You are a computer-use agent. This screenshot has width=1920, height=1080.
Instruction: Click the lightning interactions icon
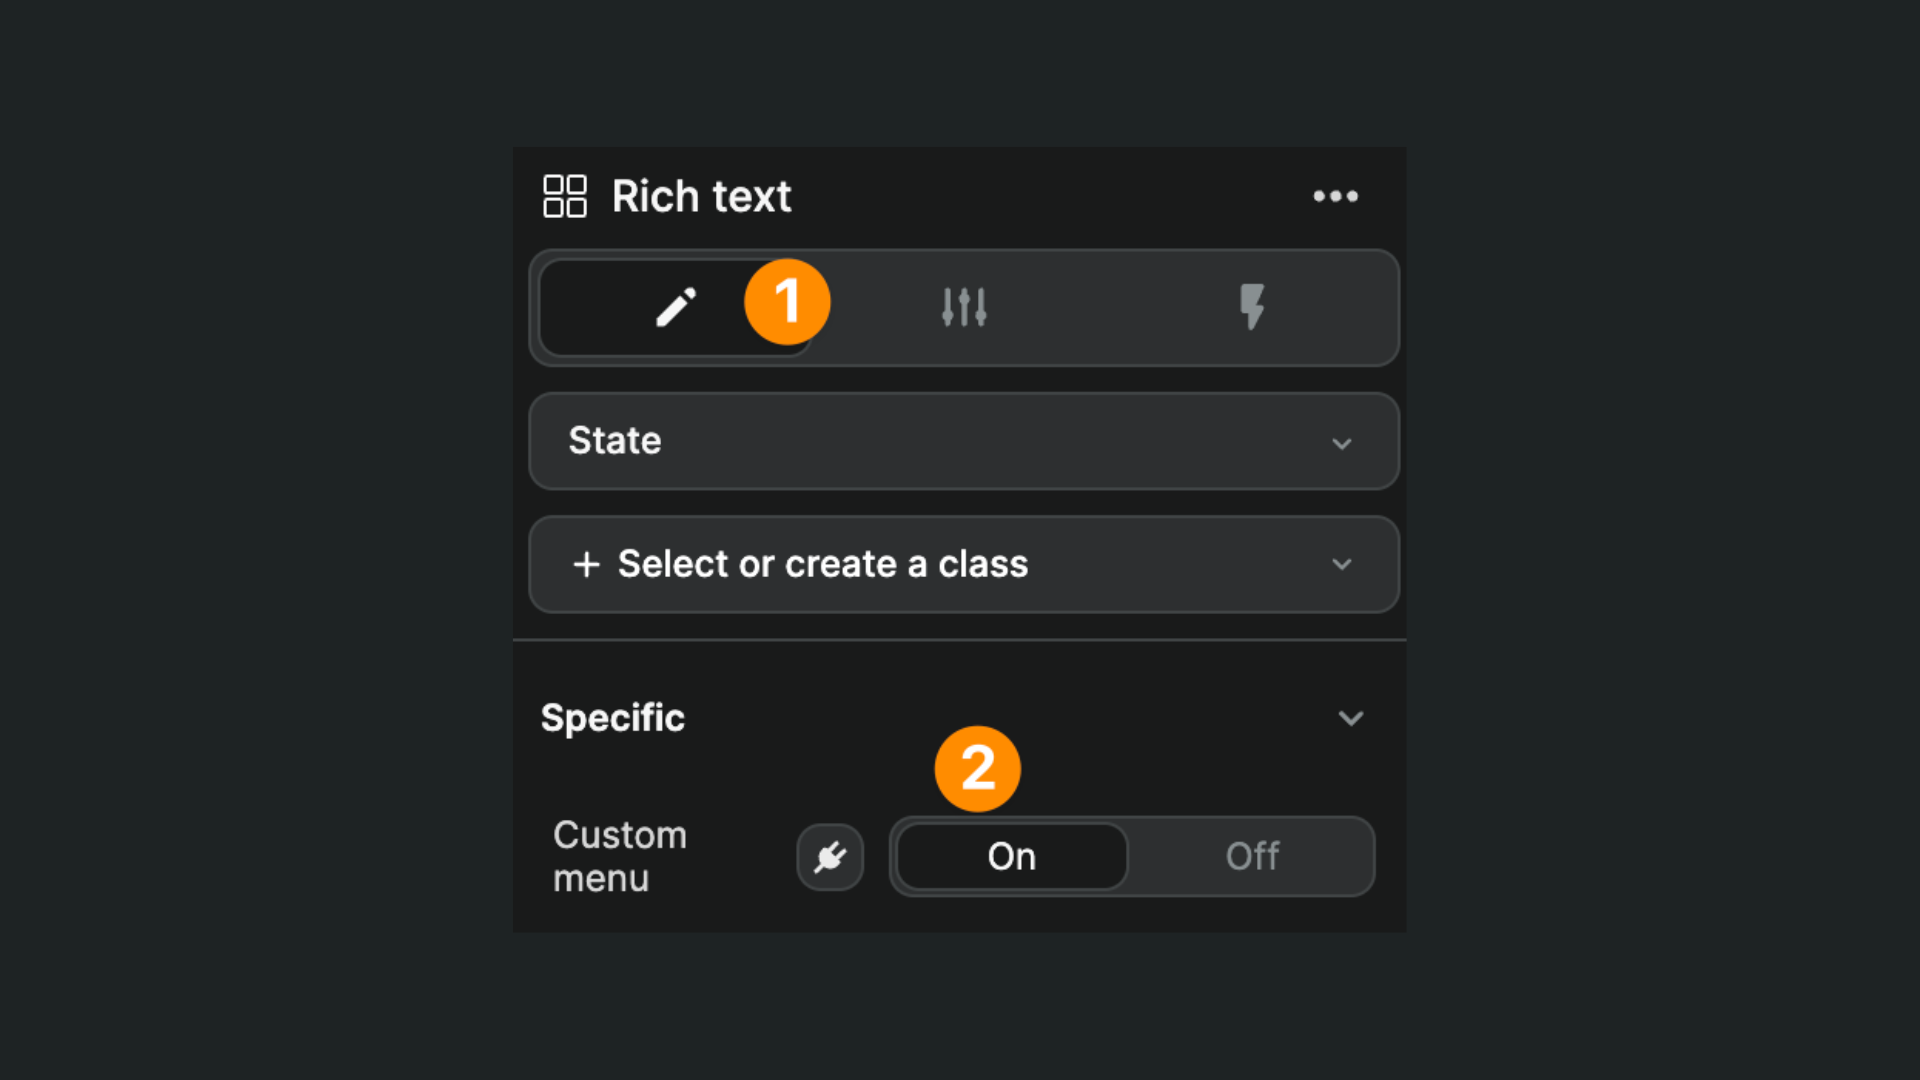coord(1253,307)
